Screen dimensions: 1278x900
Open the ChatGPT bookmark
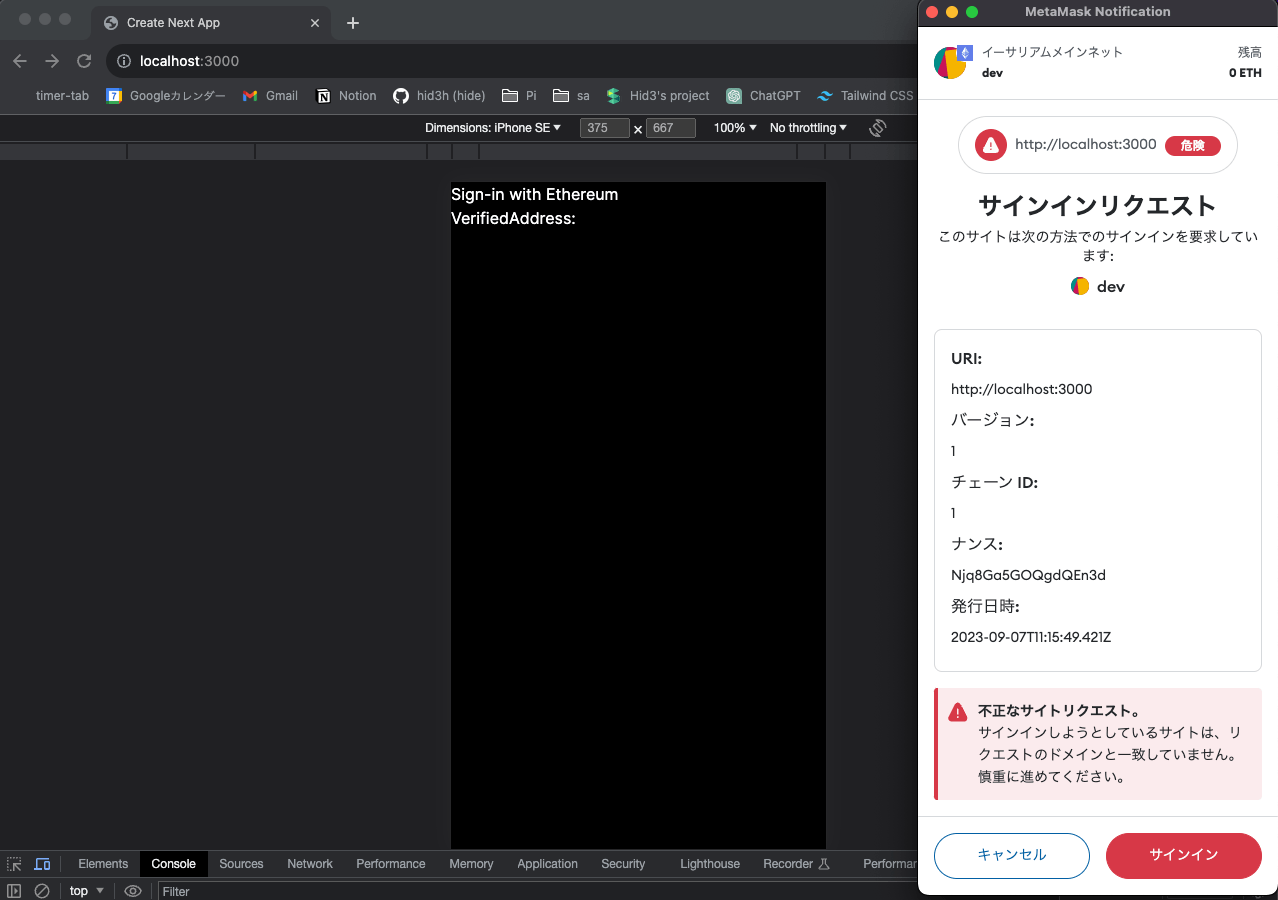(x=763, y=96)
